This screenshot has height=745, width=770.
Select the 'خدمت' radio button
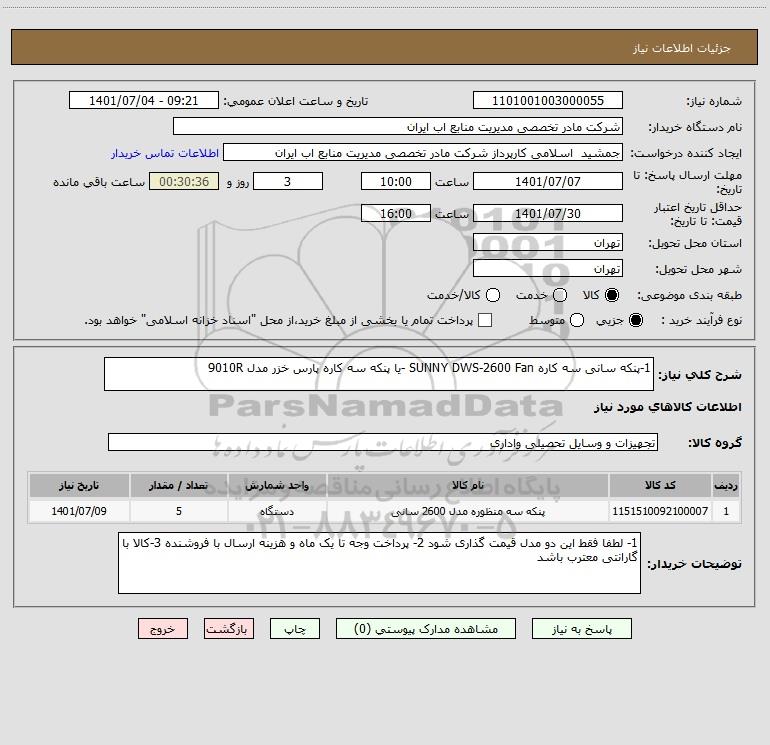(560, 295)
